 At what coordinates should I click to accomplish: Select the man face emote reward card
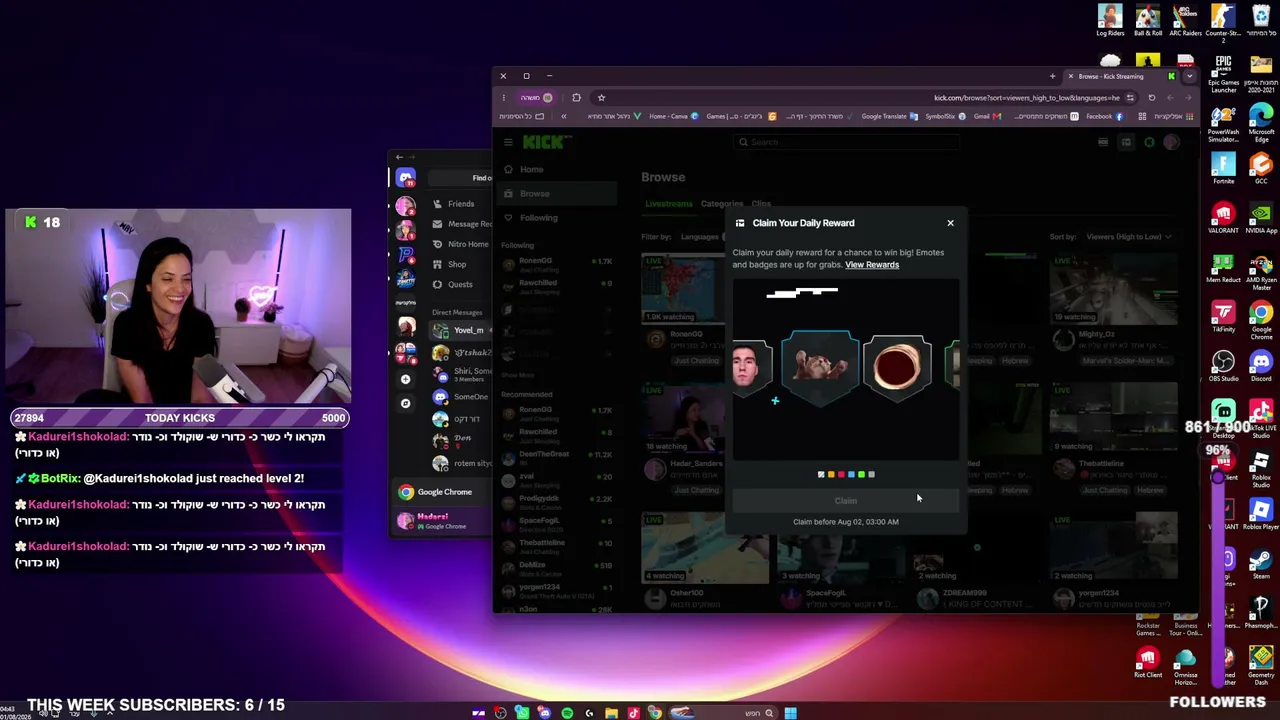[x=752, y=367]
